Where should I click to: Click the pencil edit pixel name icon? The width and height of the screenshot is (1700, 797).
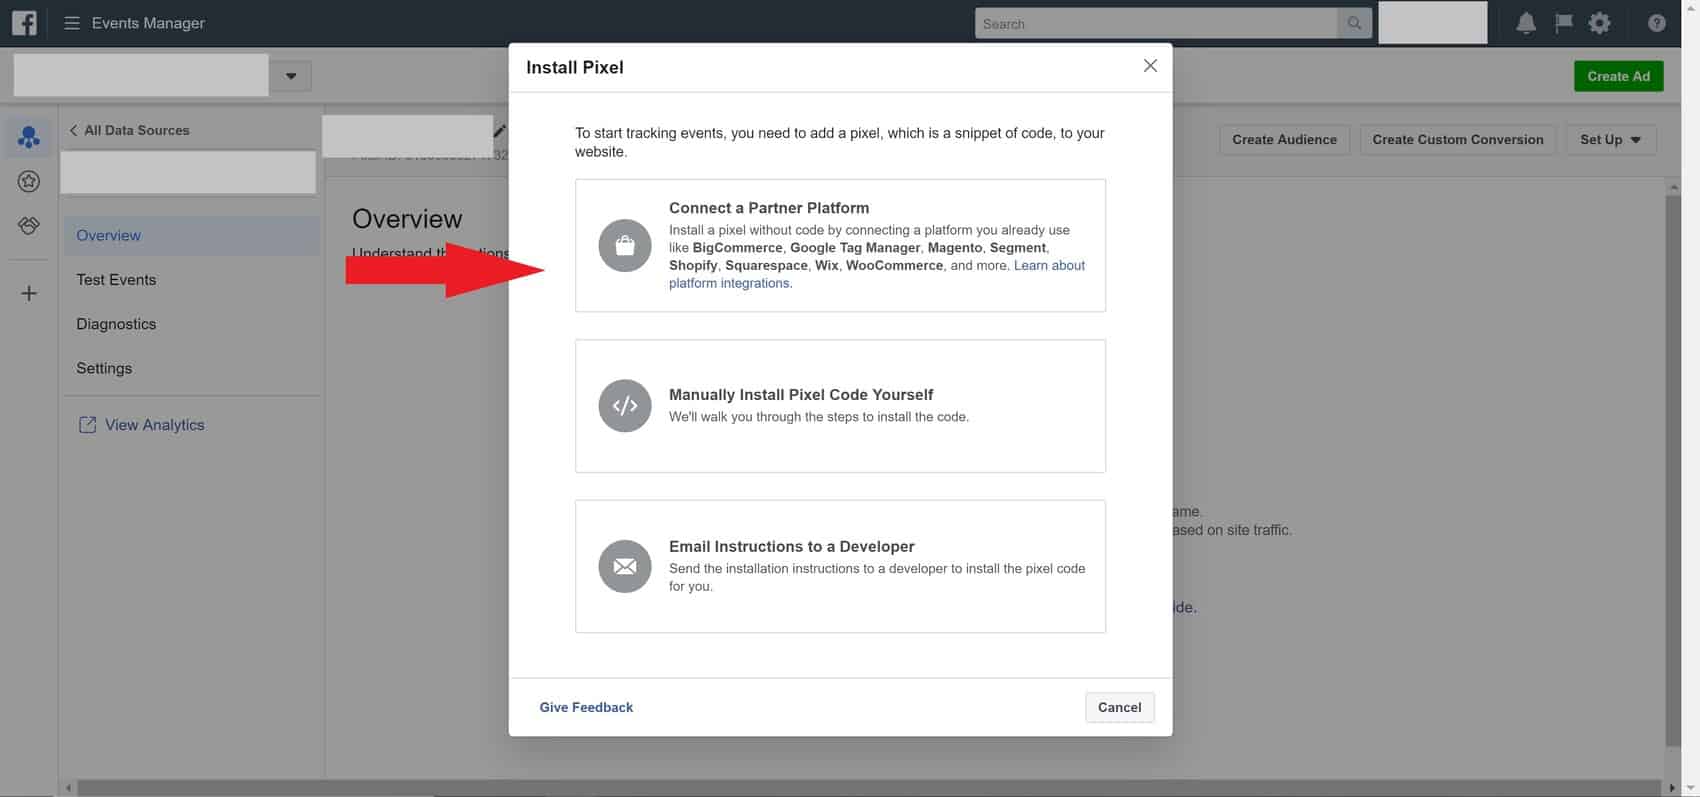[x=500, y=131]
